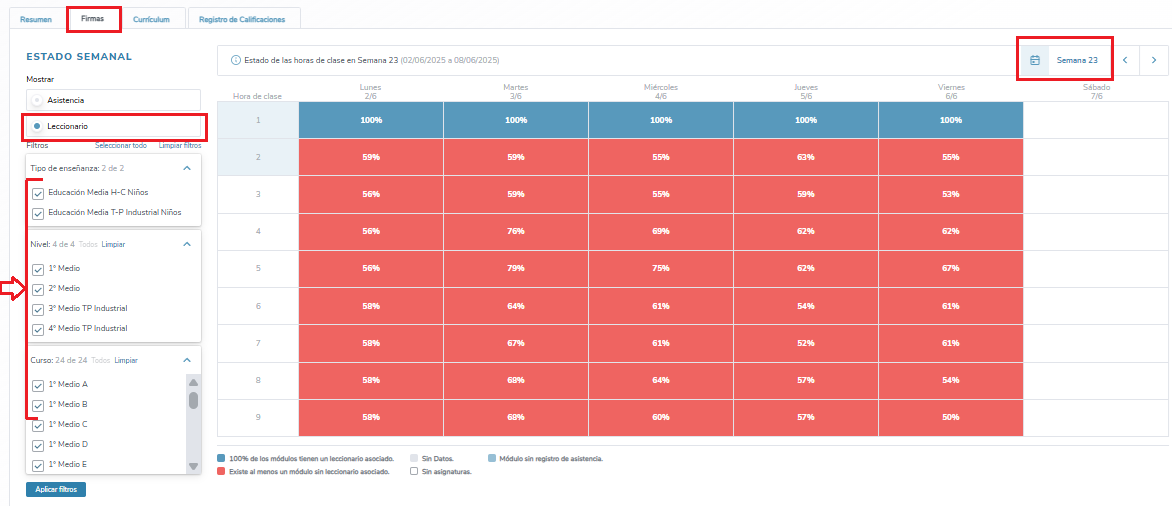1172x506 pixels.
Task: Click the 64% cell for Miércoles hour 8
Action: 661,380
